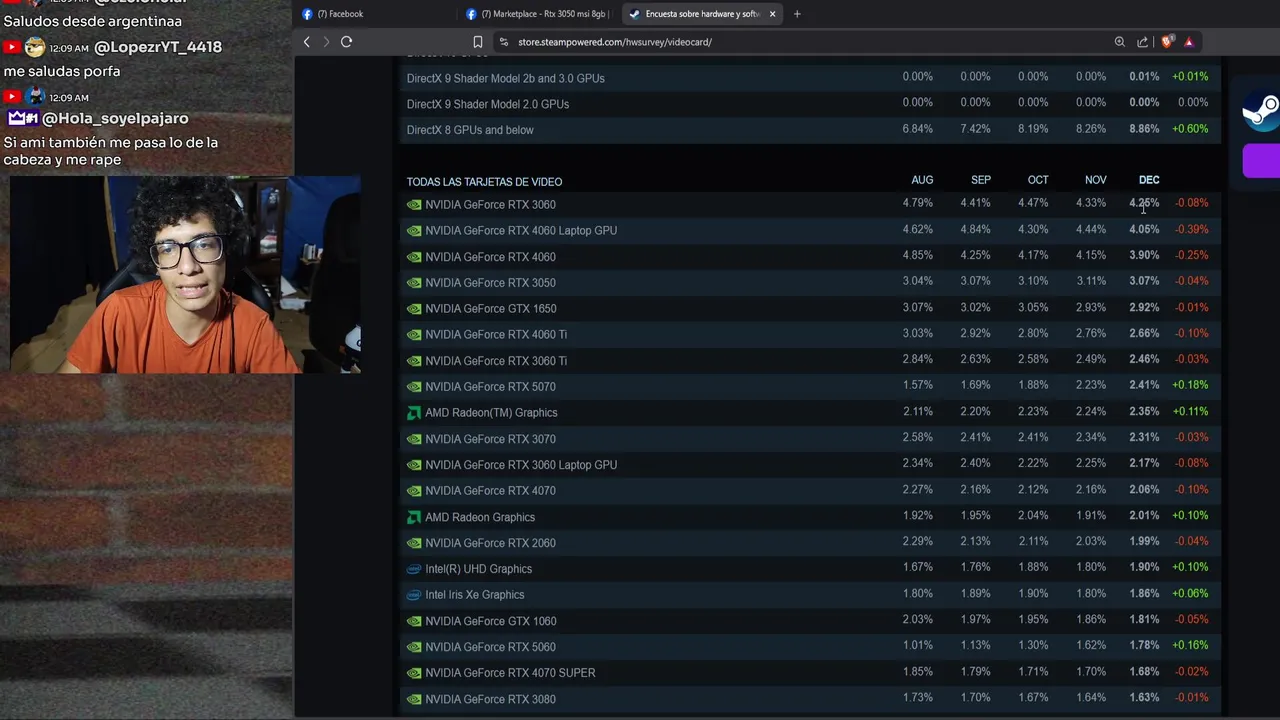The width and height of the screenshot is (1280, 720).
Task: Click the @LopezrYT_4418 chat username
Action: pyautogui.click(x=158, y=47)
